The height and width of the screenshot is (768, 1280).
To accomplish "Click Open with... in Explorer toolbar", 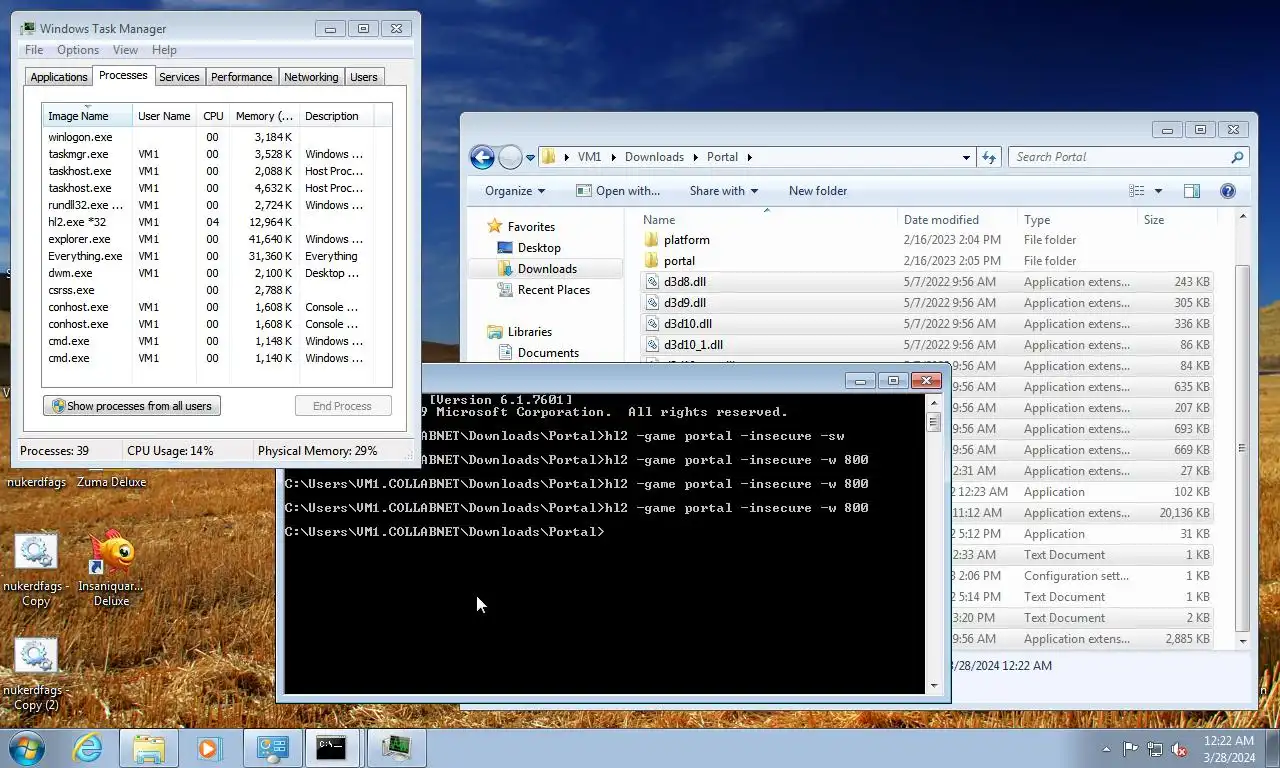I will coord(618,191).
